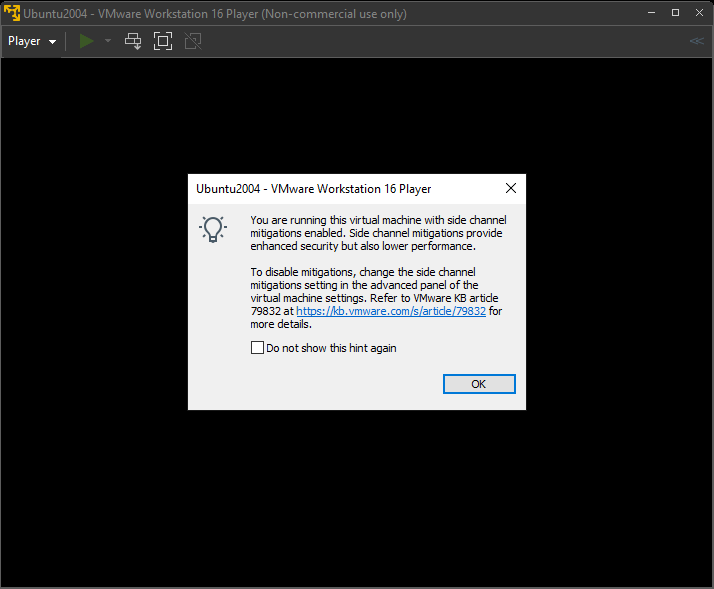Click the Unity mode toolbar icon
Viewport: 714px width, 589px height.
(193, 41)
